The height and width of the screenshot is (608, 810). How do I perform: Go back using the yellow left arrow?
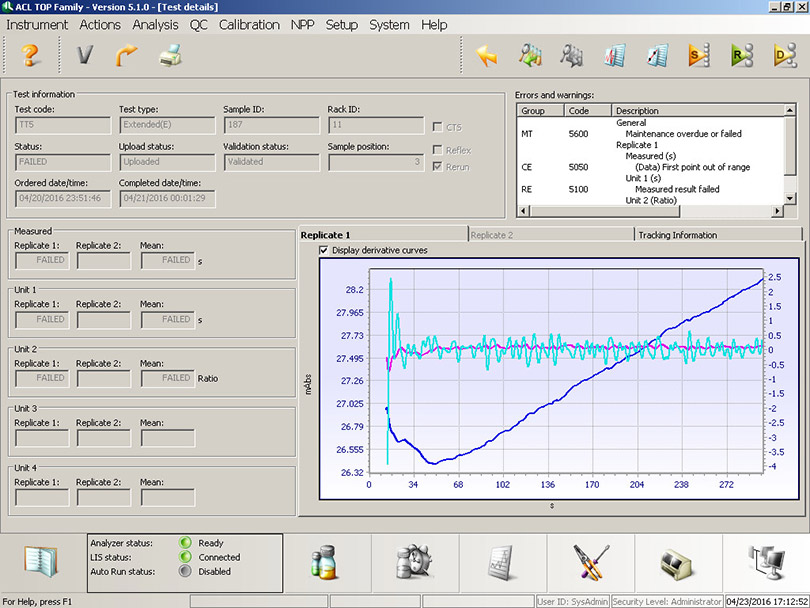coord(487,55)
